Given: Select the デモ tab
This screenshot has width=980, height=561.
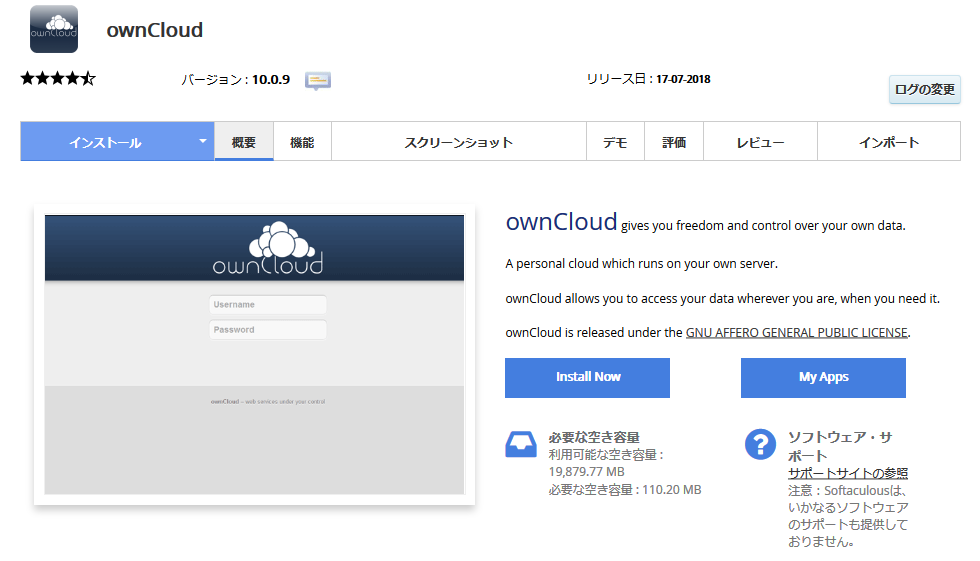Looking at the screenshot, I should tap(615, 142).
